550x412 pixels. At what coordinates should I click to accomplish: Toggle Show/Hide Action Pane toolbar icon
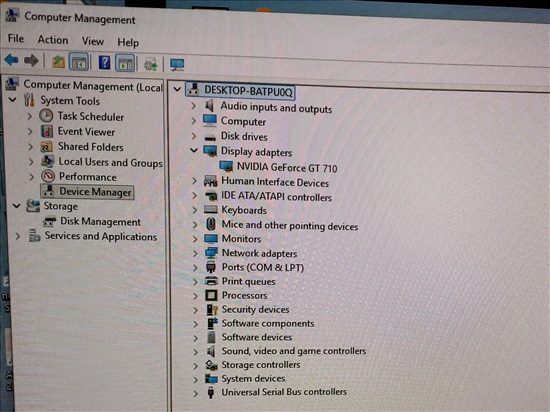pyautogui.click(x=126, y=63)
